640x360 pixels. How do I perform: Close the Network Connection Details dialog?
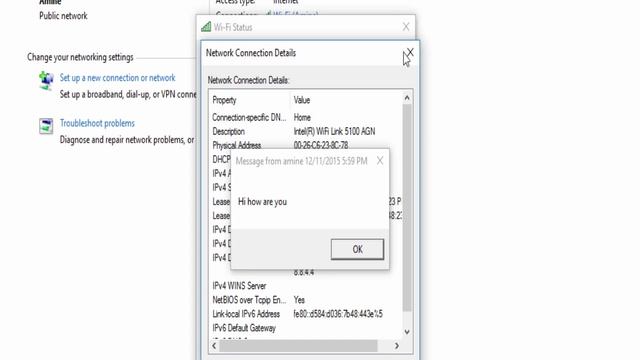(x=410, y=52)
